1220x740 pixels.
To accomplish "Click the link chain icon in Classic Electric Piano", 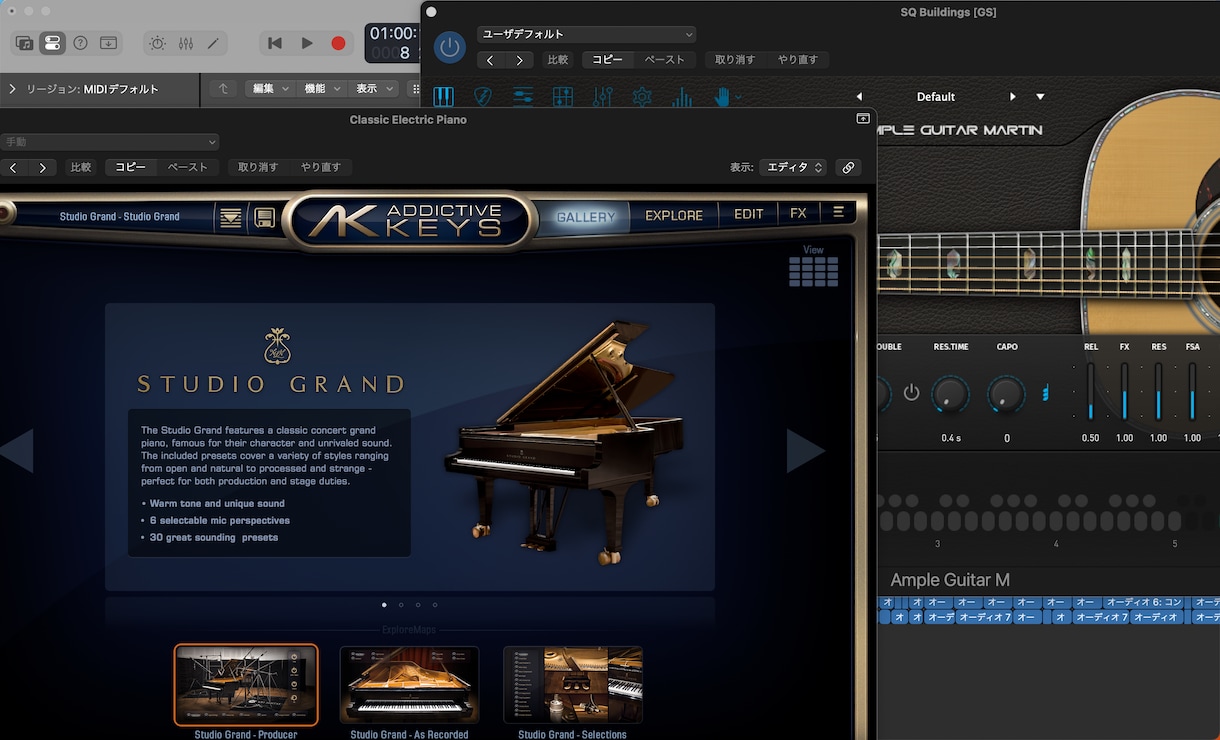I will pyautogui.click(x=848, y=167).
